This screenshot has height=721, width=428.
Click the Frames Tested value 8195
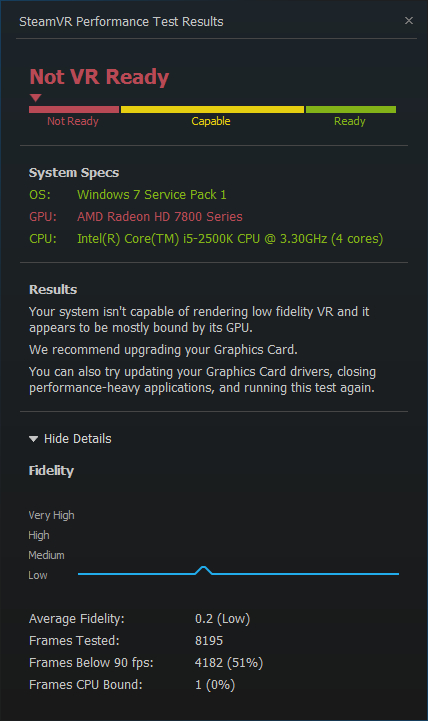tap(209, 641)
